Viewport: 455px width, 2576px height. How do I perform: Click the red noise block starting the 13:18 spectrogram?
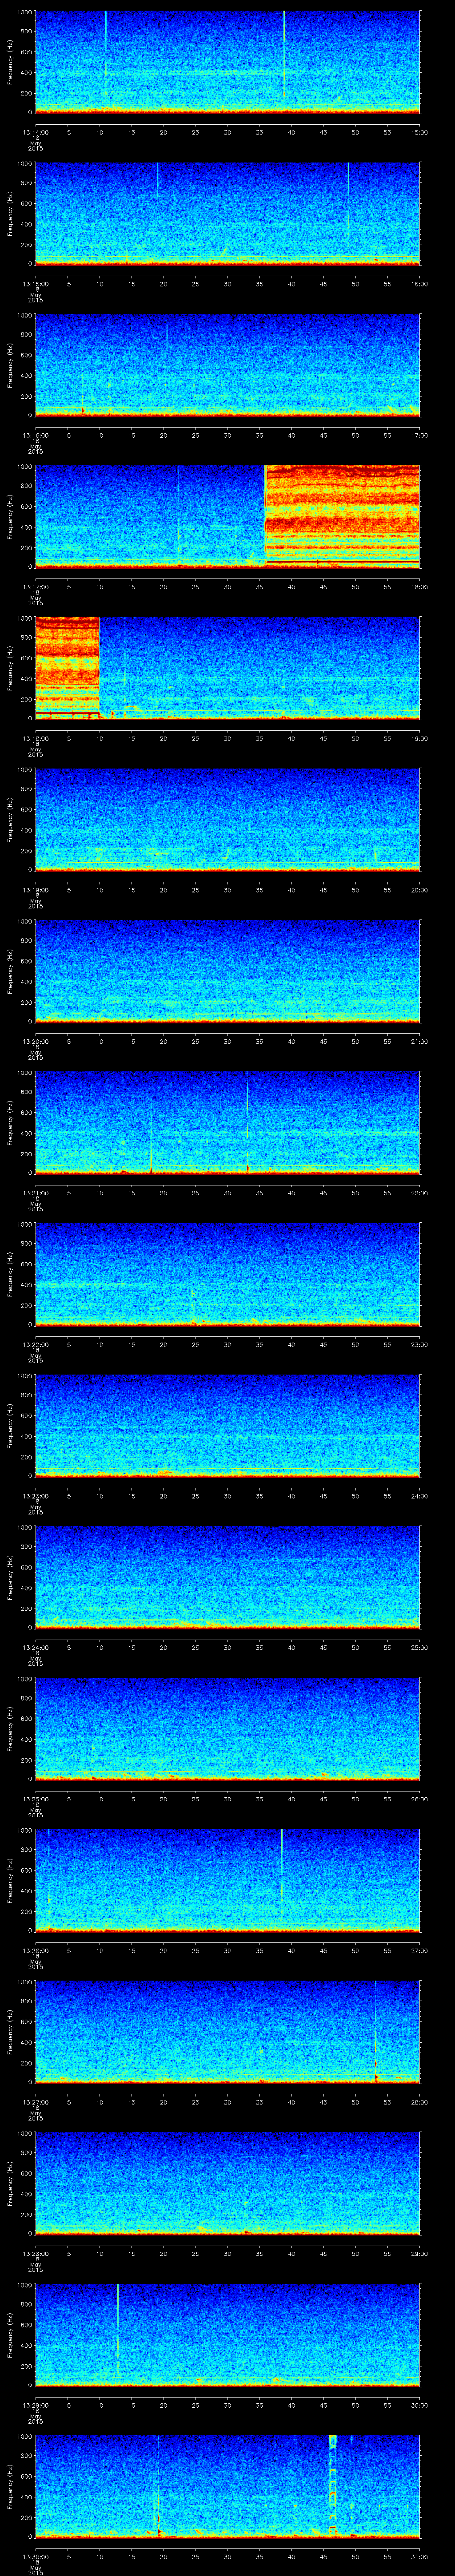click(x=67, y=666)
